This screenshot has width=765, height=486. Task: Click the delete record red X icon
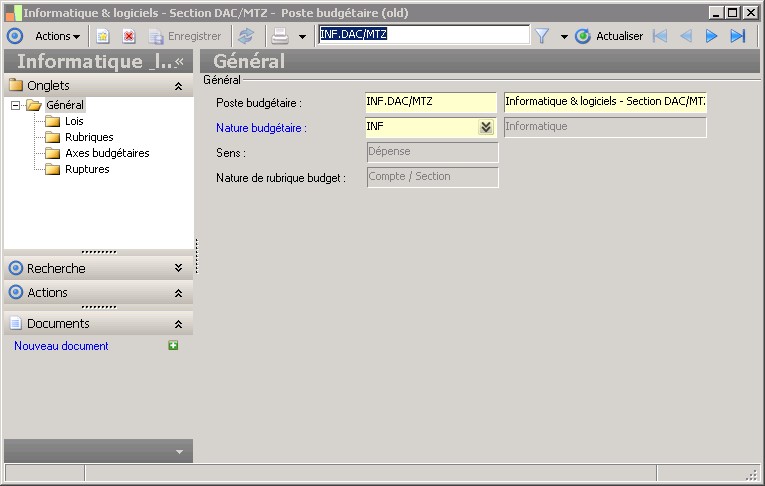click(x=129, y=36)
